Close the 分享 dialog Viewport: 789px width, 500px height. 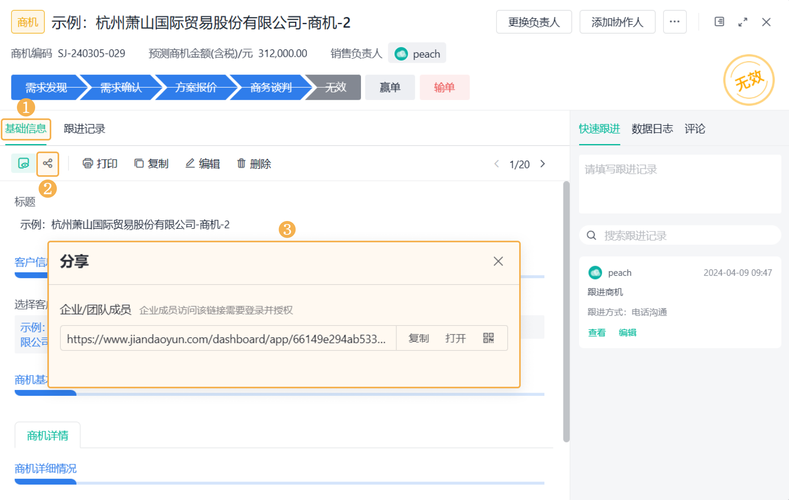[498, 262]
